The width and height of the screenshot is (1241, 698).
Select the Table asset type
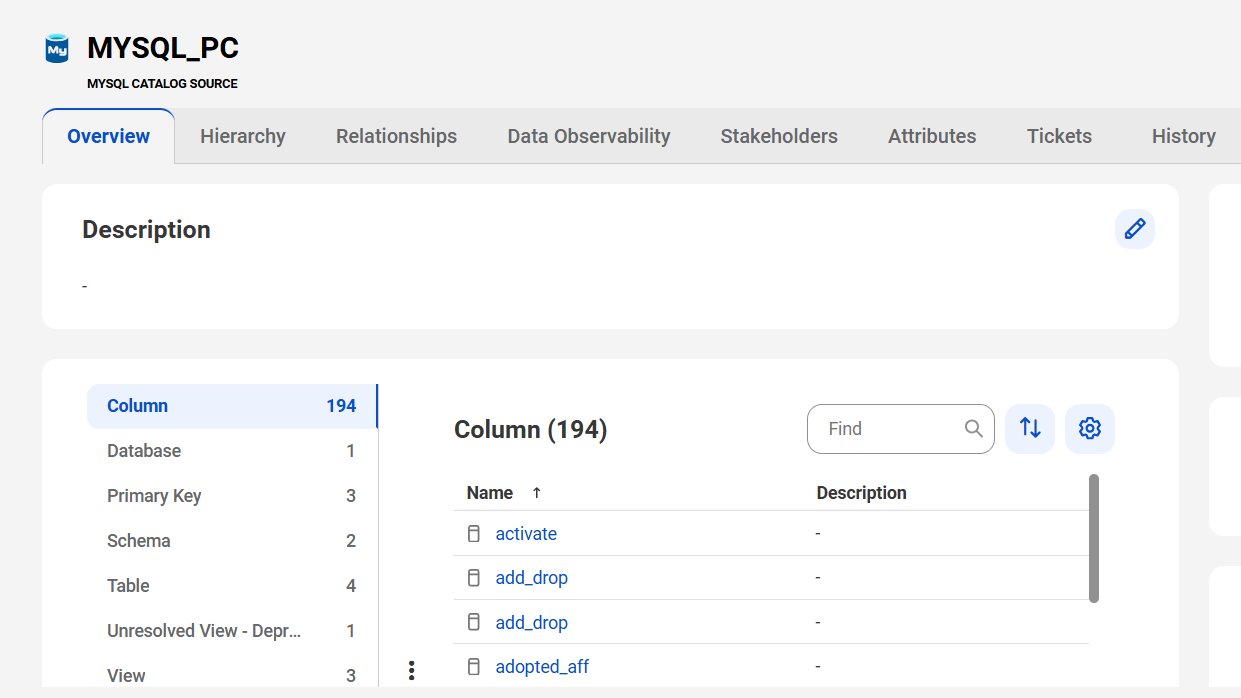[x=232, y=586]
